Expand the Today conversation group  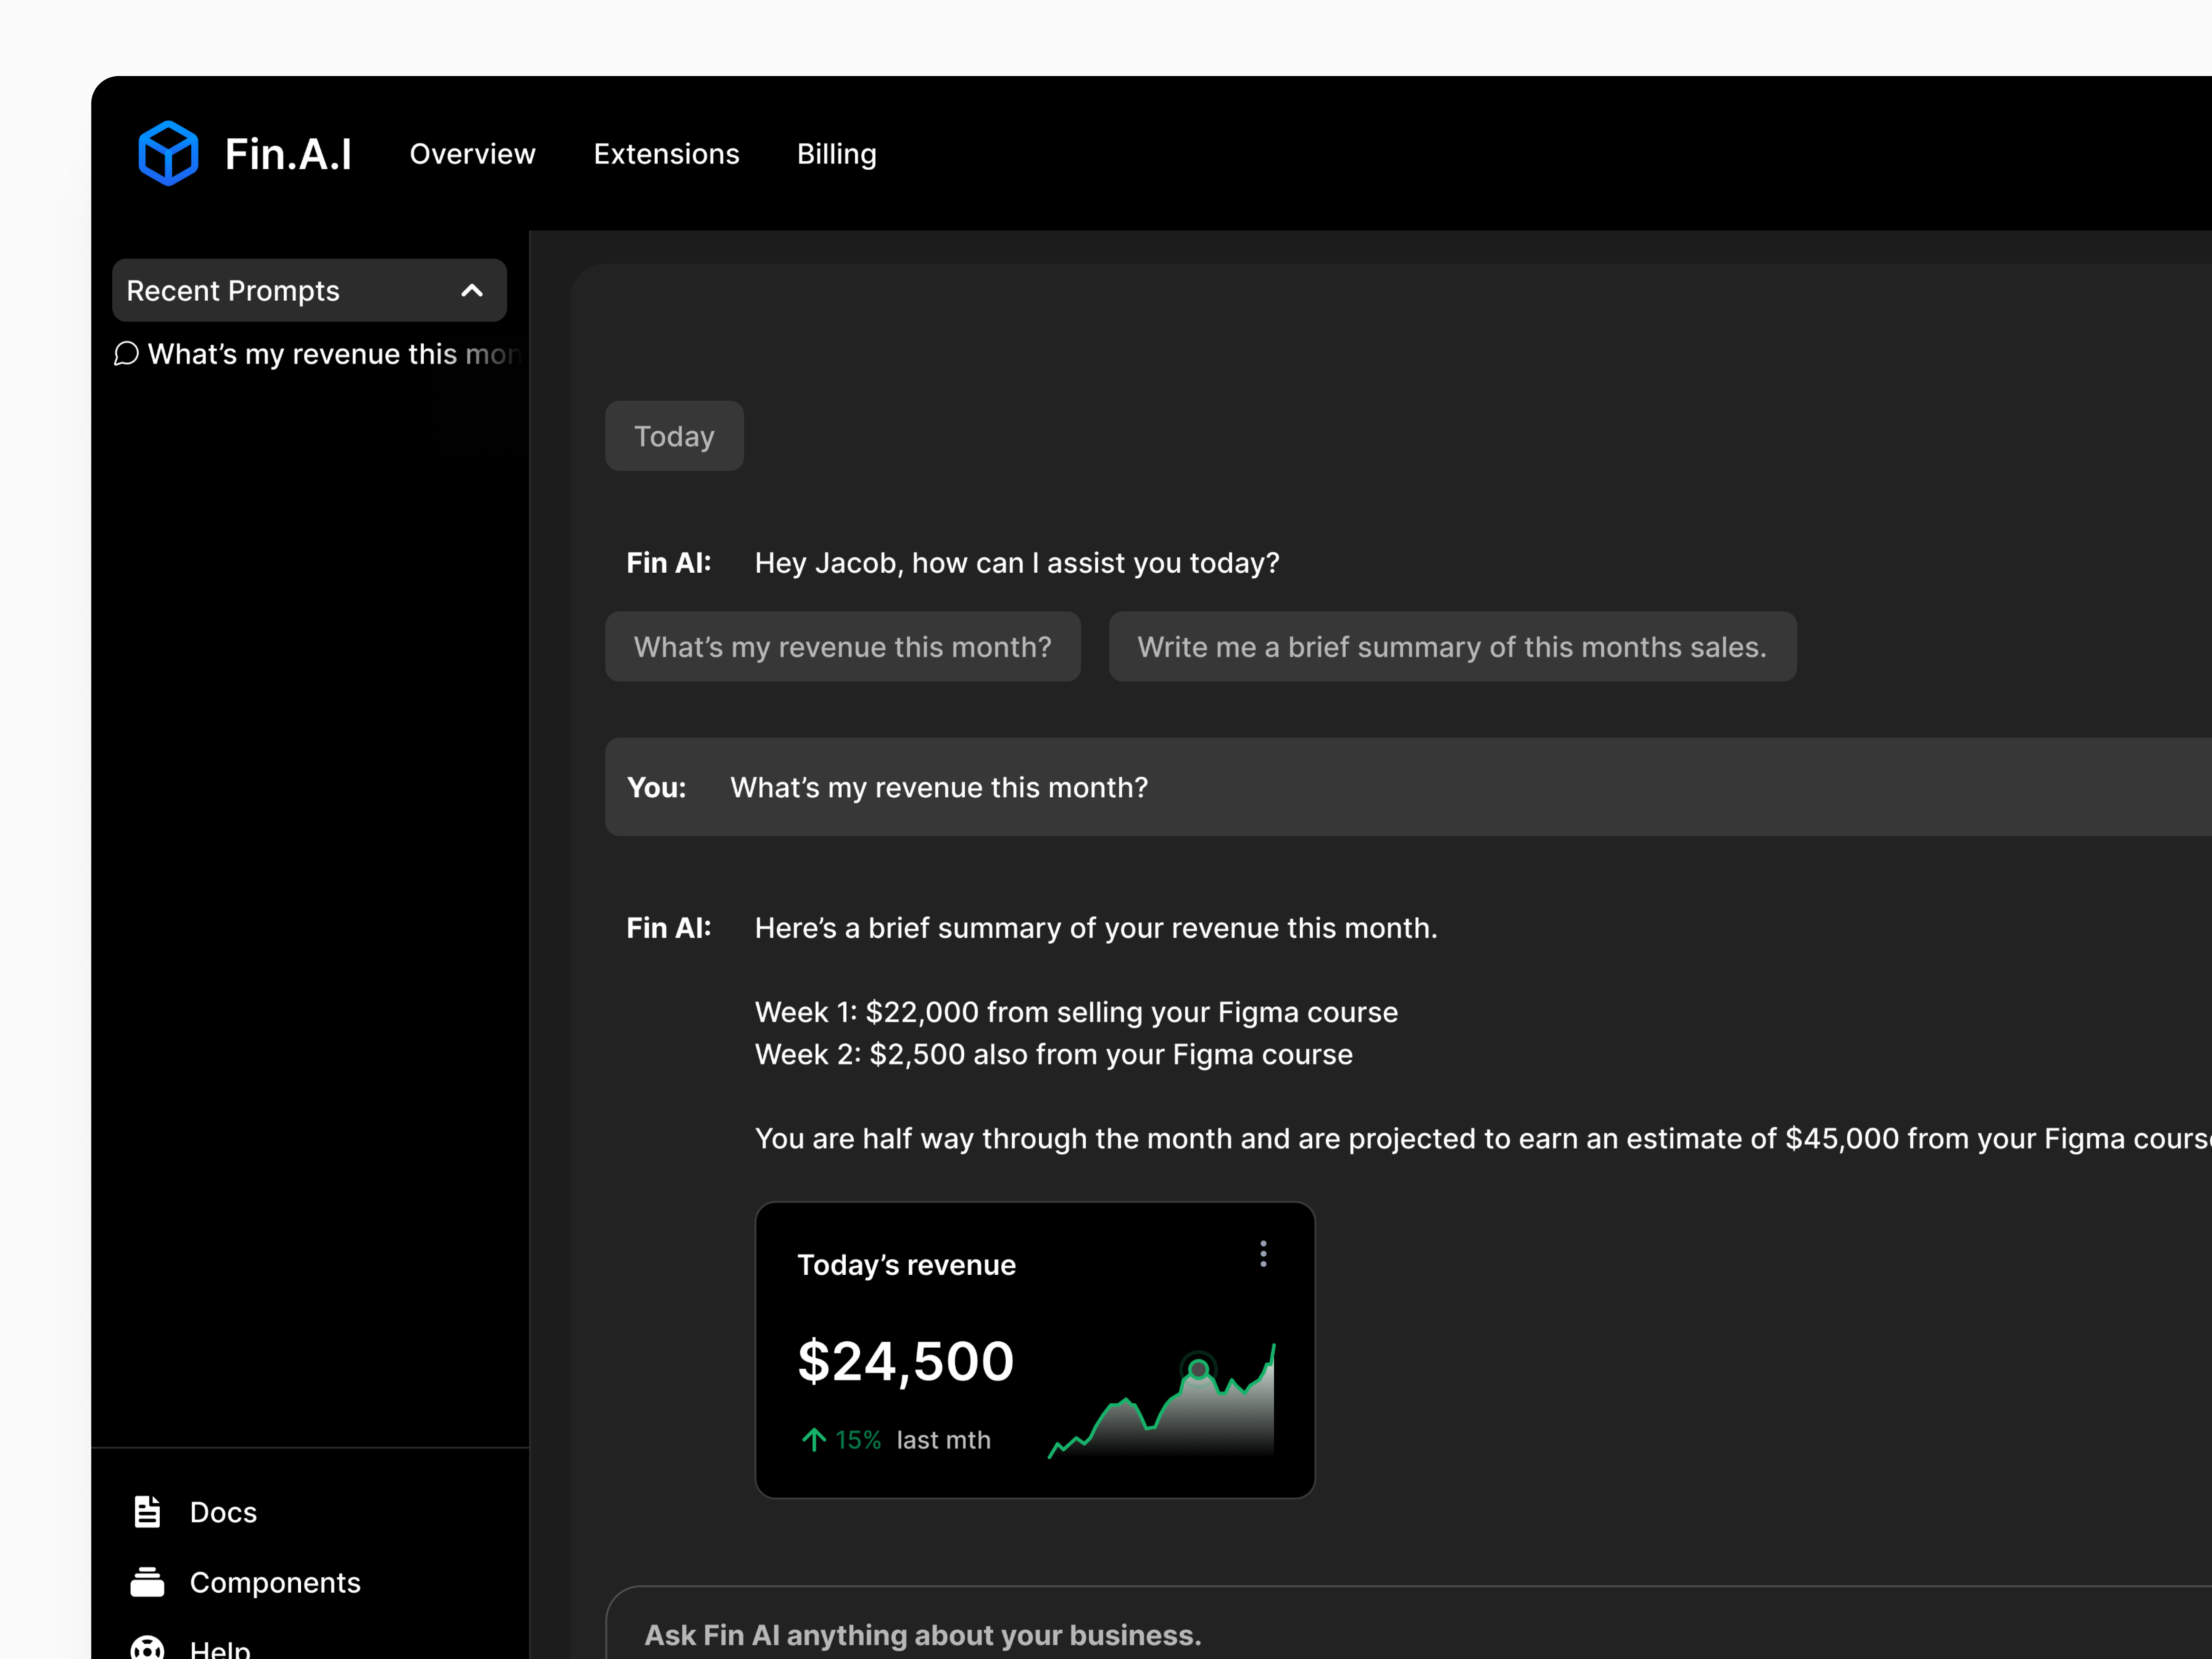674,435
